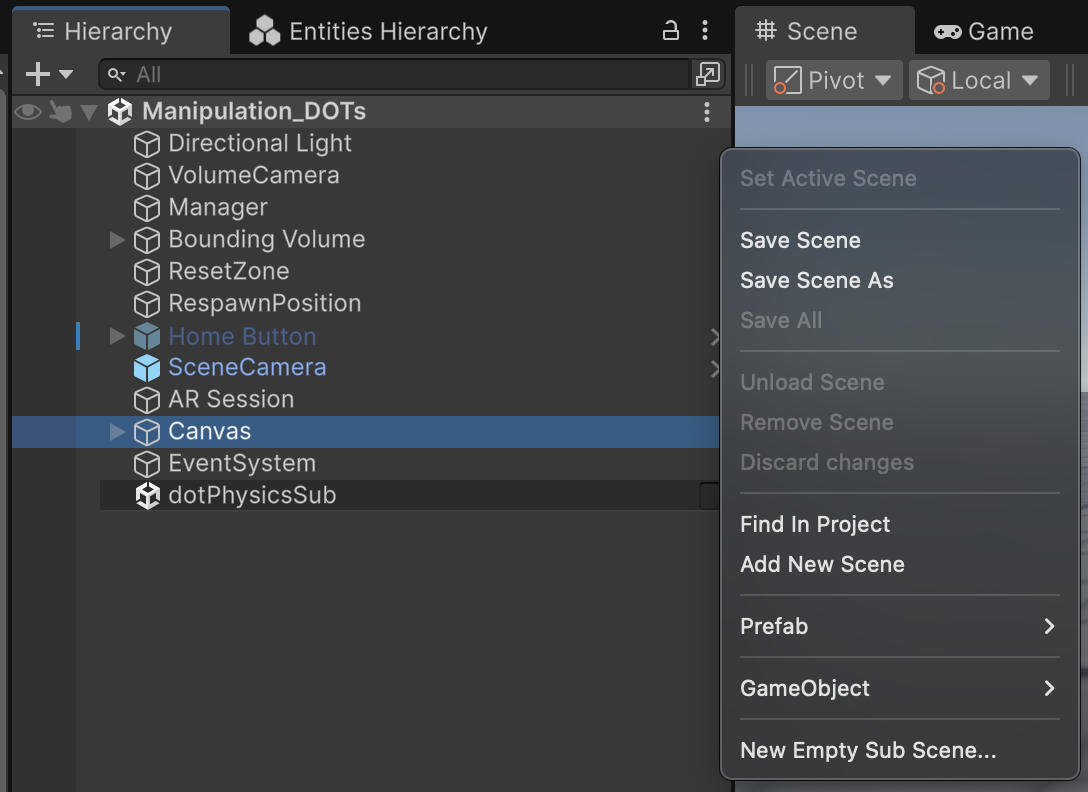Click the Entities Hierarchy window icon
Viewport: 1088px width, 792px height.
click(264, 30)
